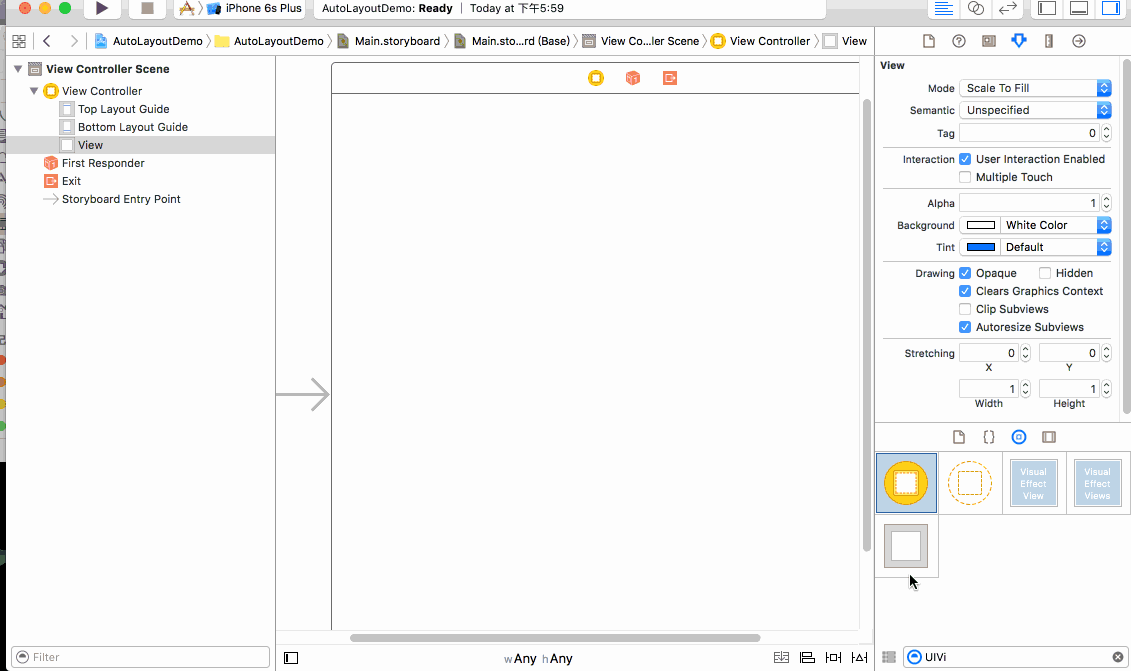The image size is (1131, 671).
Task: Click the outline Filter field
Action: 141,657
